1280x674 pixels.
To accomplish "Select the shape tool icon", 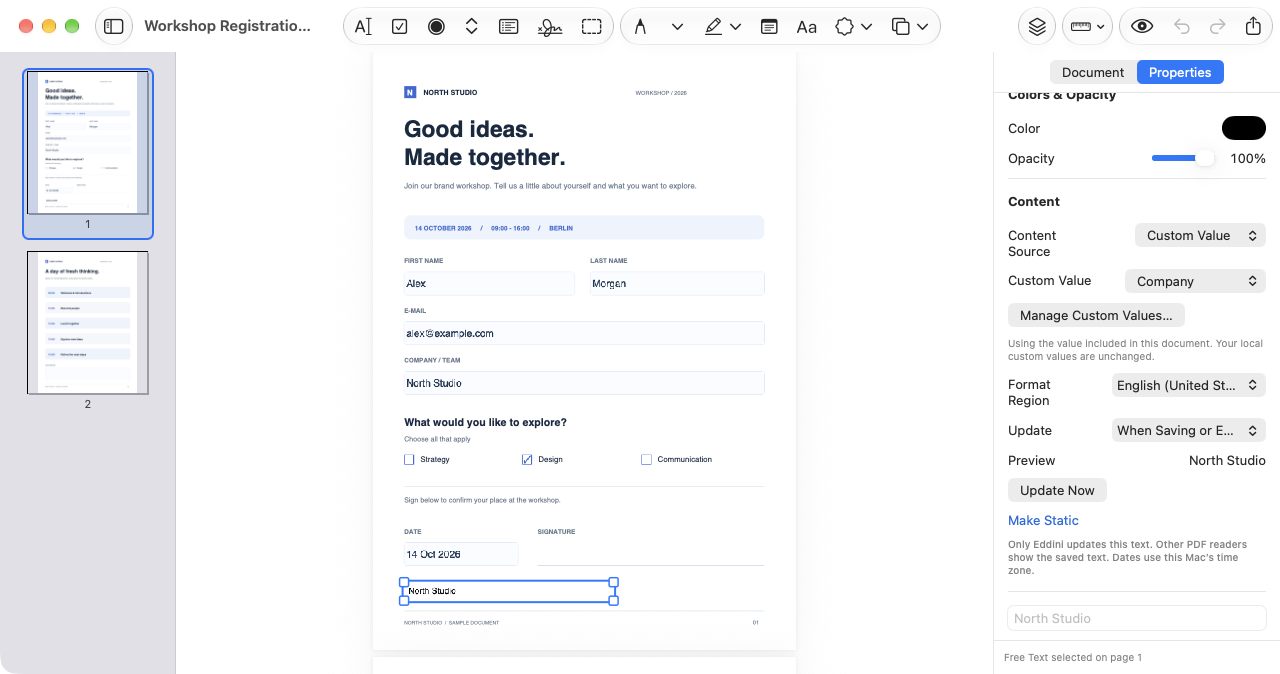I will [845, 27].
